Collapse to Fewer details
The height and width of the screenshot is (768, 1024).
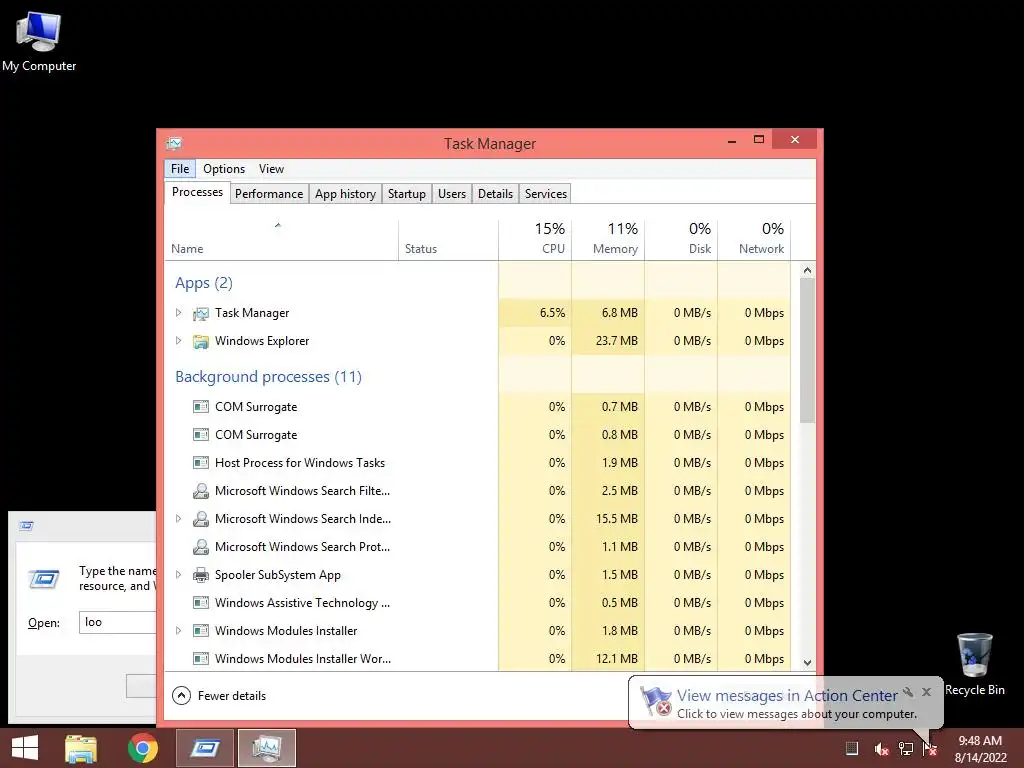pos(219,696)
